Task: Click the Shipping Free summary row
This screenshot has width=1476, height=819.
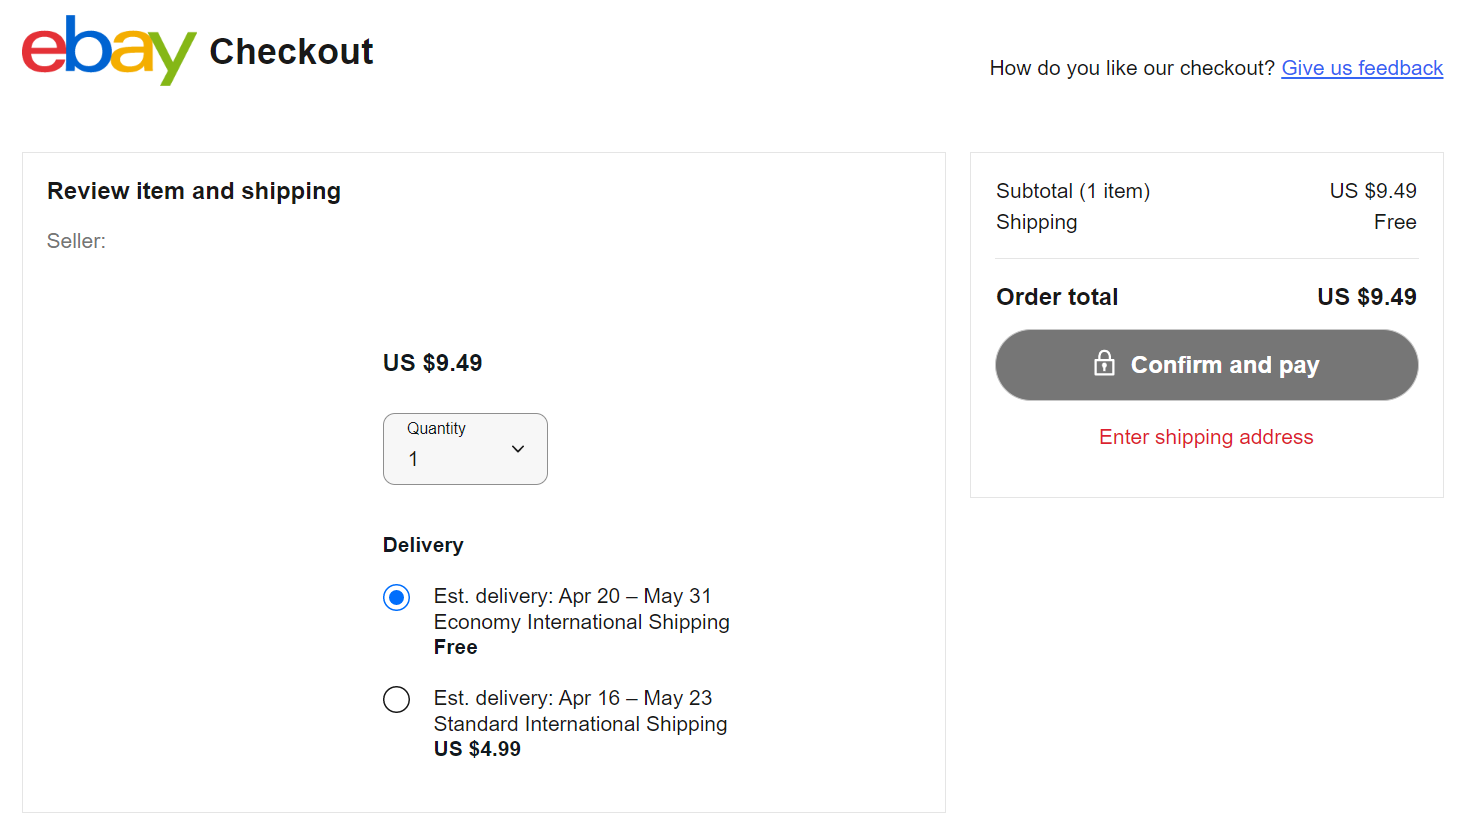Action: [1206, 222]
